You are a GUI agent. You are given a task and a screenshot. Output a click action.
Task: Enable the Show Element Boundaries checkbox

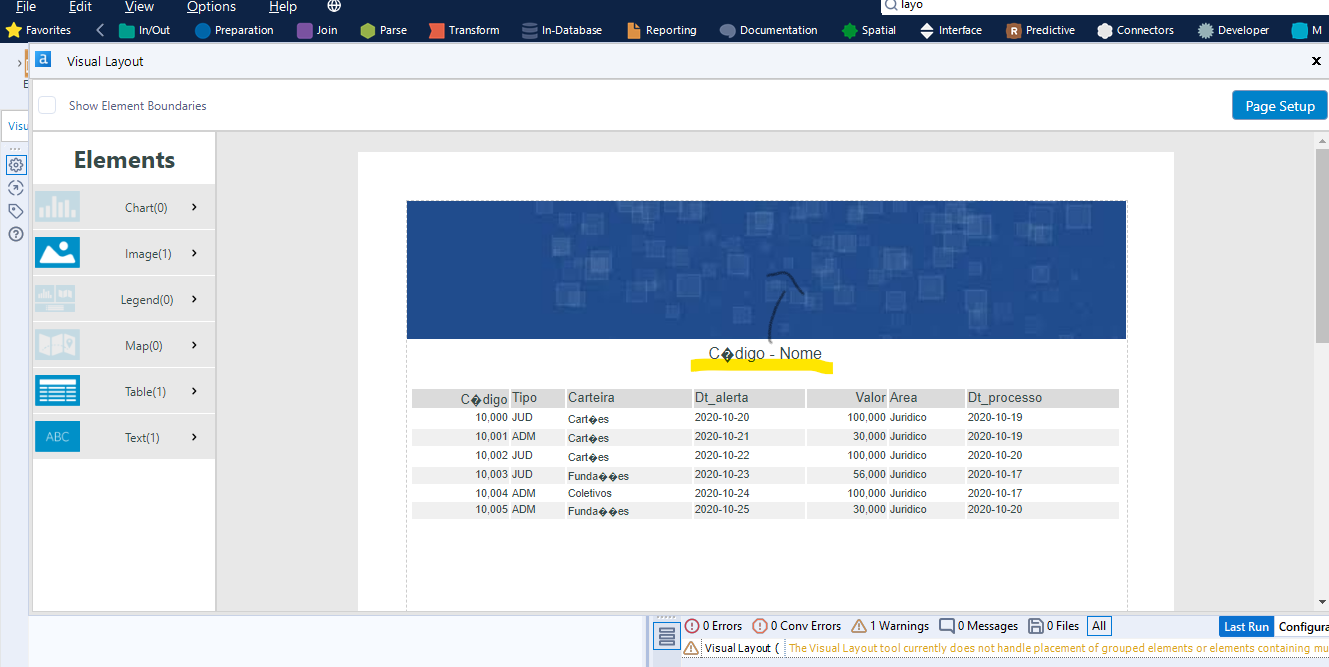tap(46, 104)
